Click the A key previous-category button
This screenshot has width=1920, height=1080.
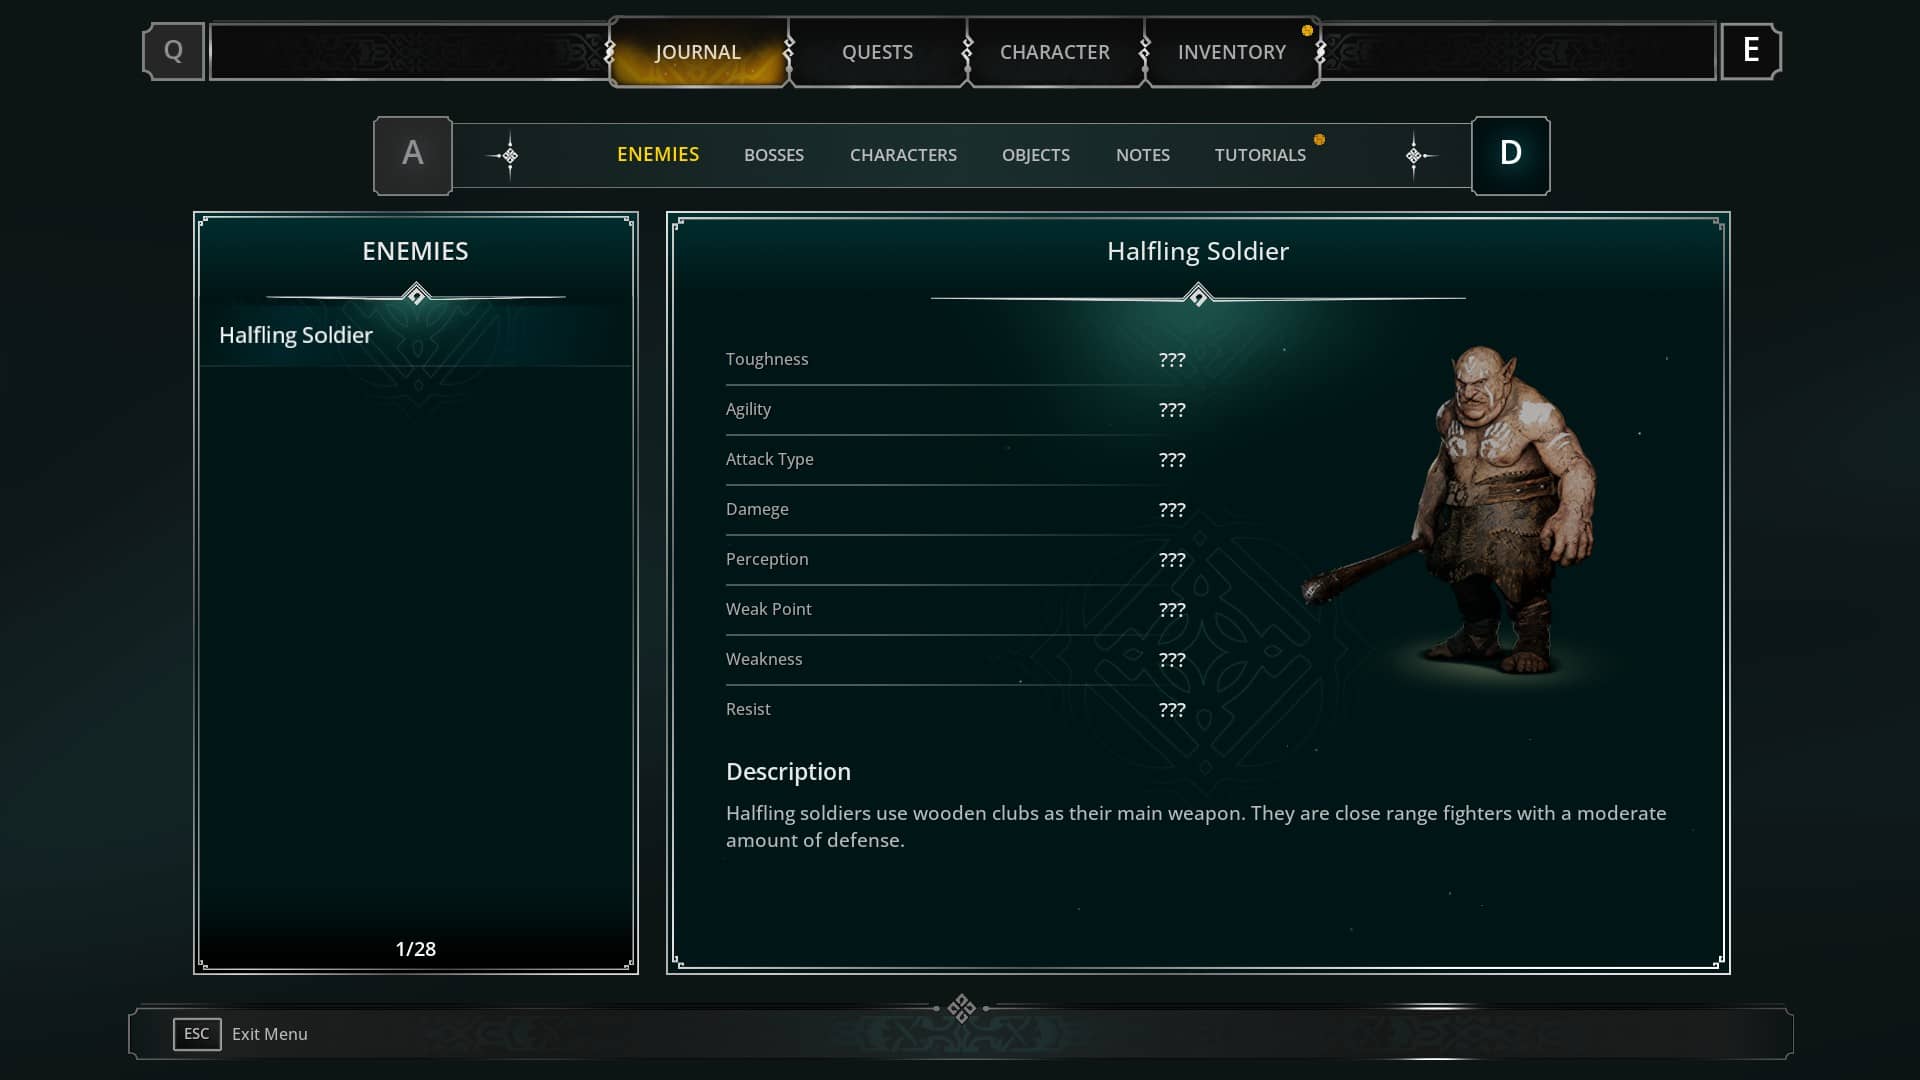pos(413,155)
